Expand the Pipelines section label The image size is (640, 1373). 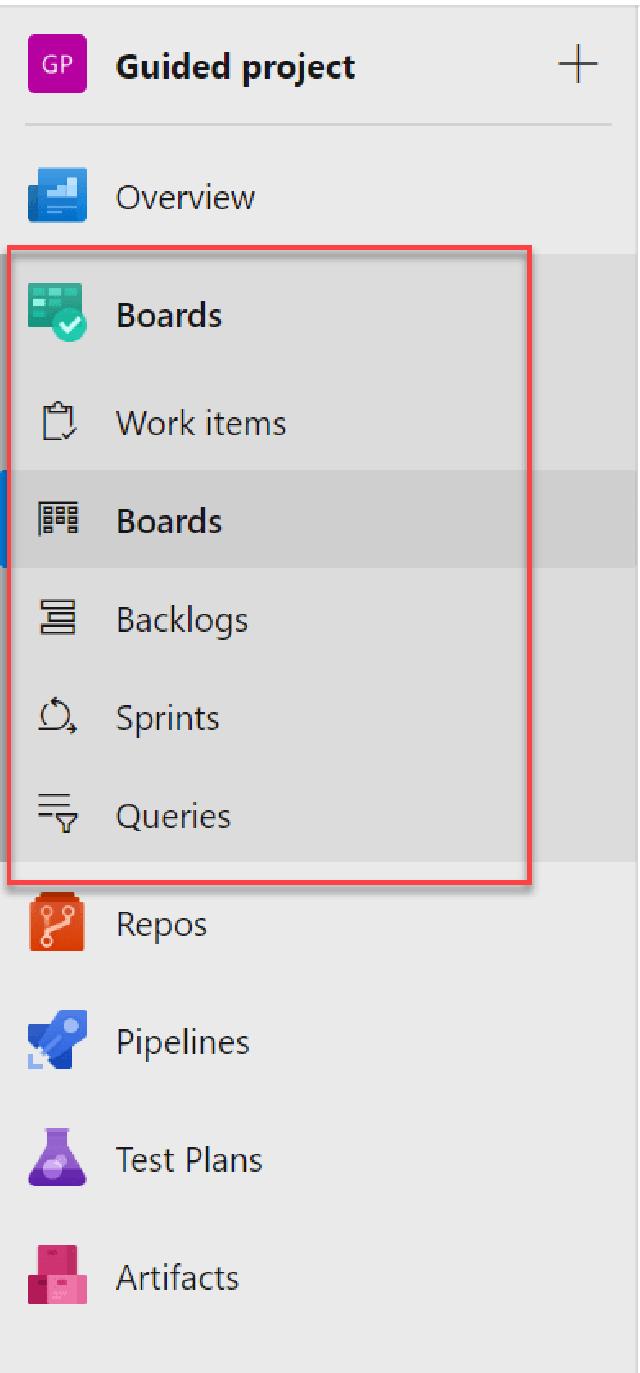[x=182, y=1042]
